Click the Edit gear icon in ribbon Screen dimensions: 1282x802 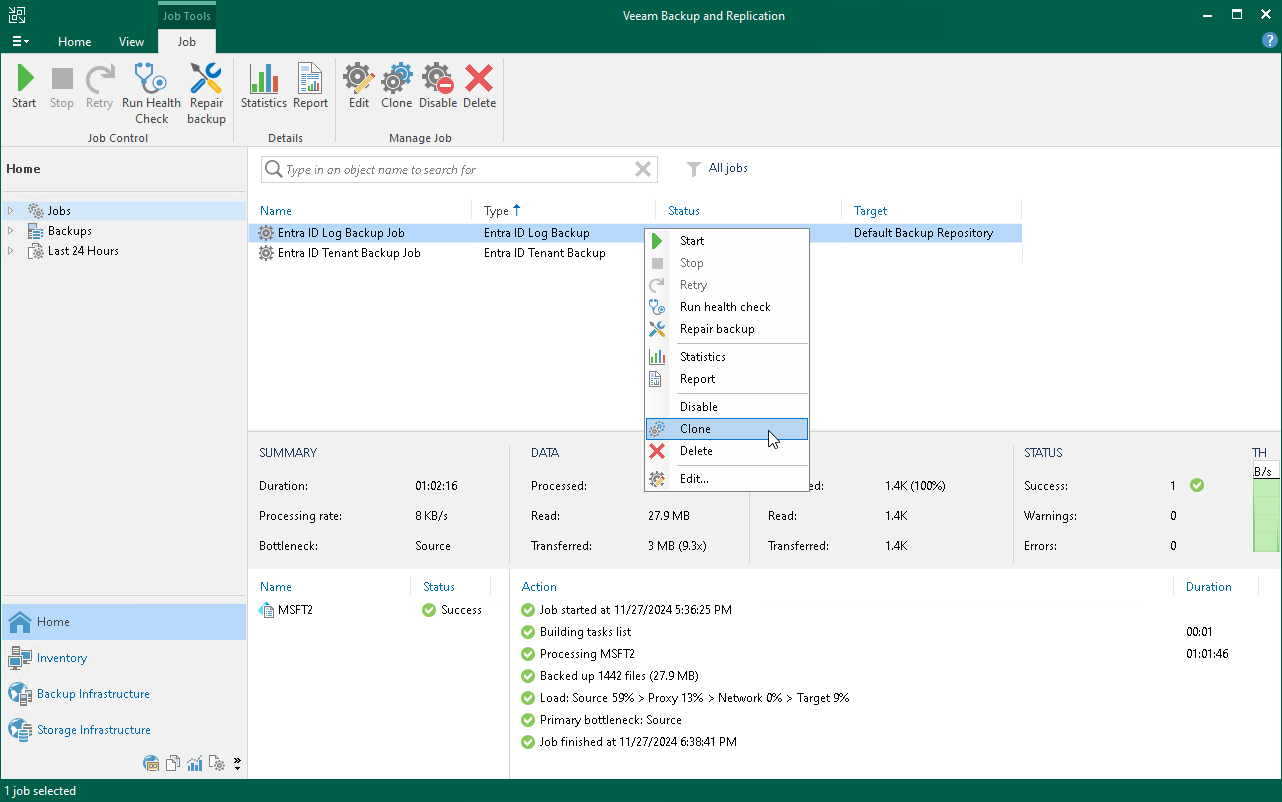pos(359,78)
